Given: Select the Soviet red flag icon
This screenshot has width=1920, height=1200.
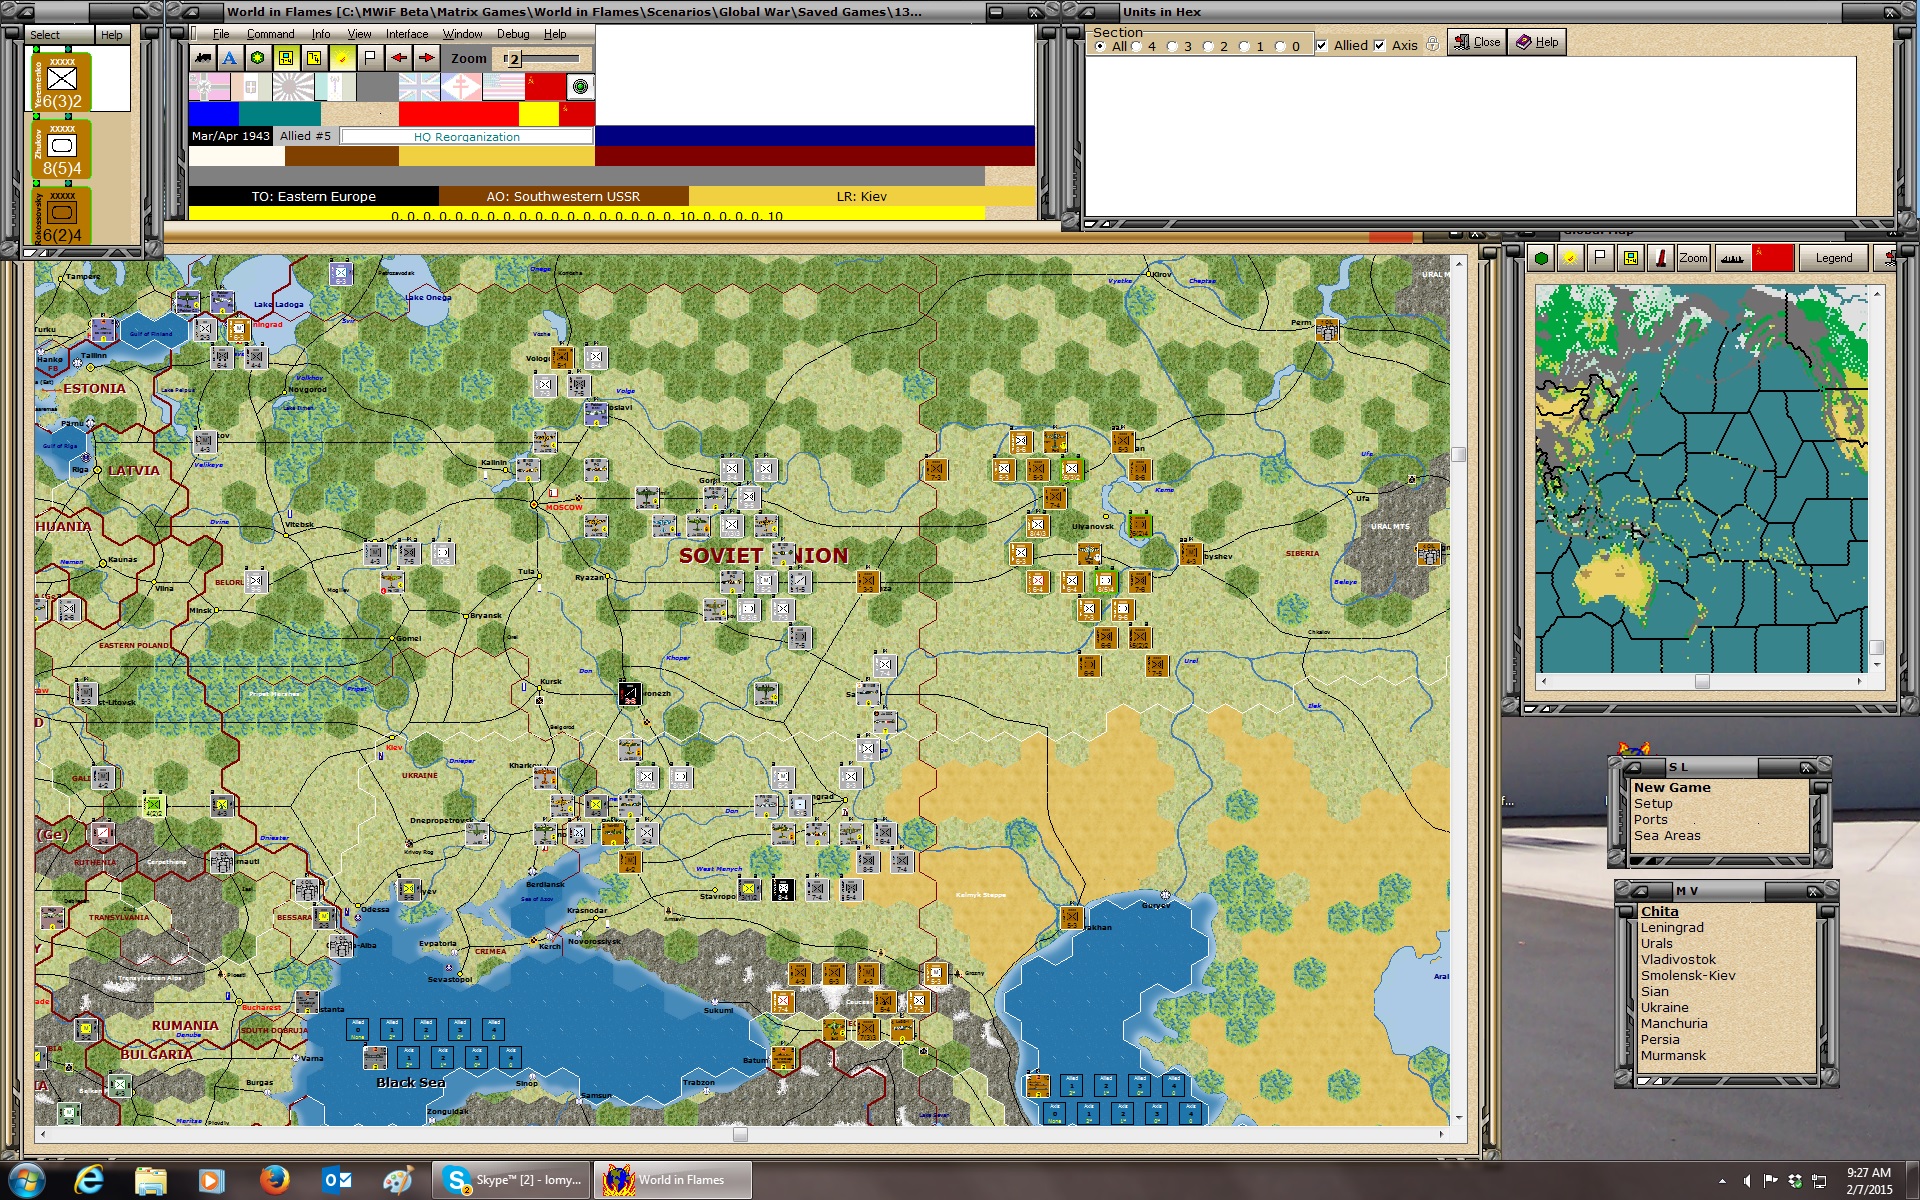Looking at the screenshot, I should tap(545, 87).
